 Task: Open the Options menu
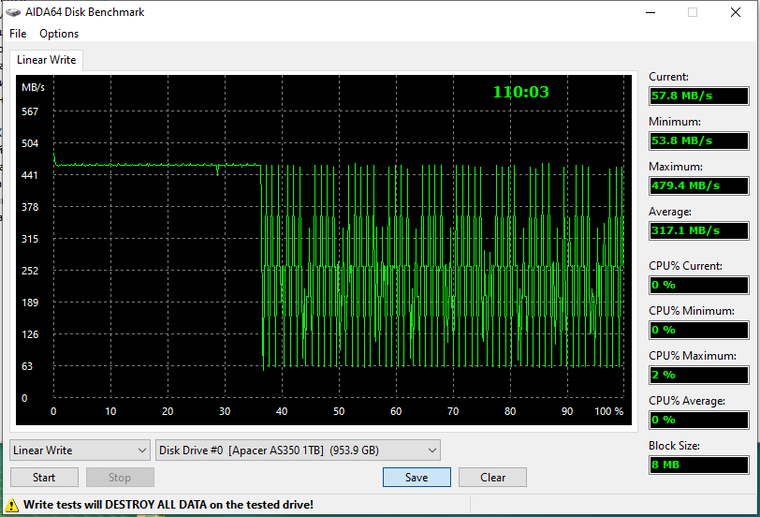(59, 34)
